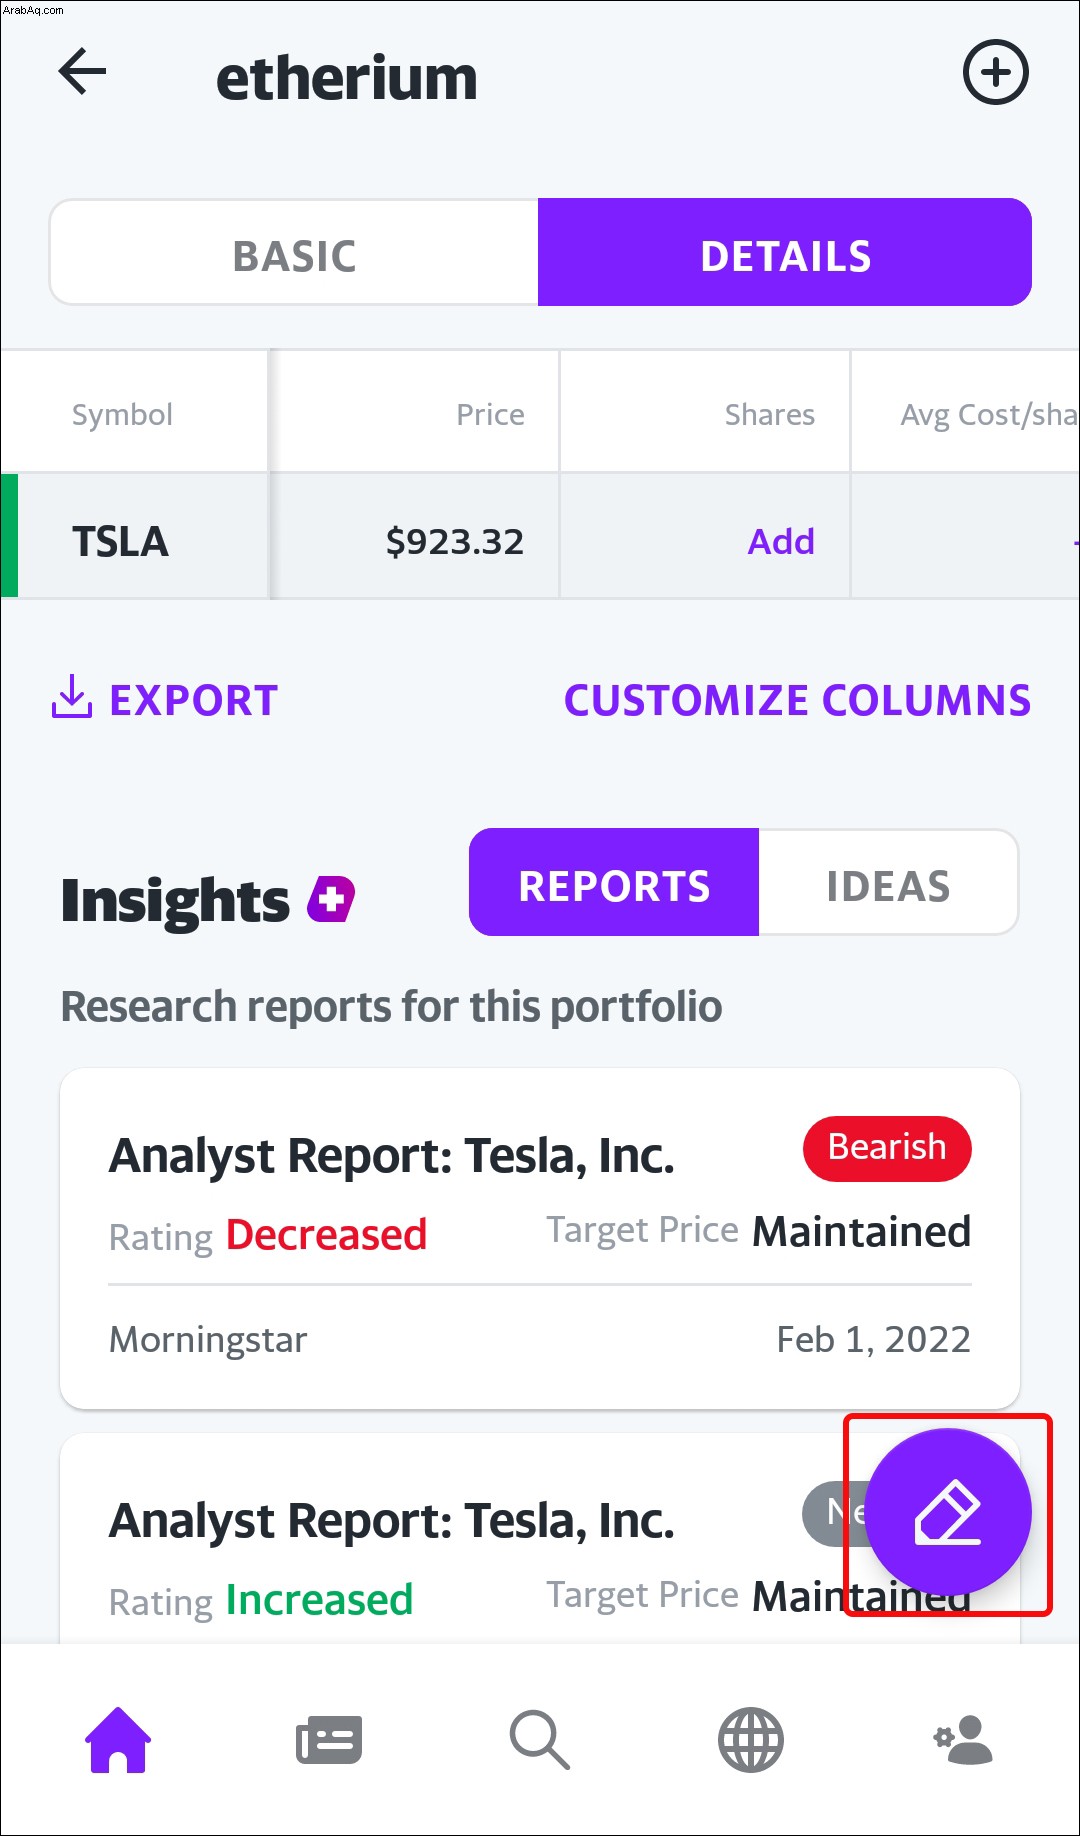
Task: Select the REPORTS insights tab
Action: click(614, 883)
